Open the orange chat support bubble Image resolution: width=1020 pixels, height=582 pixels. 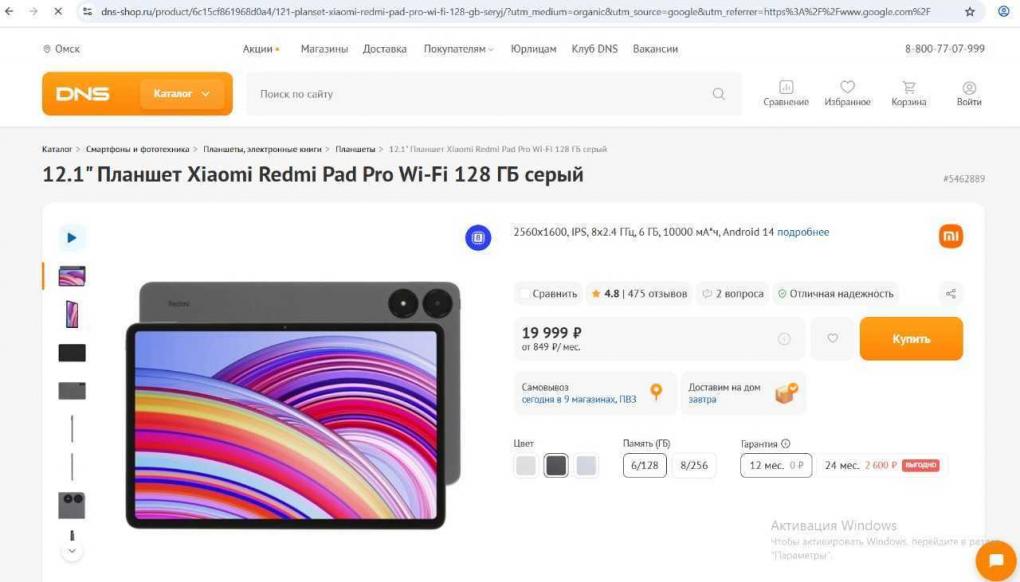(996, 560)
